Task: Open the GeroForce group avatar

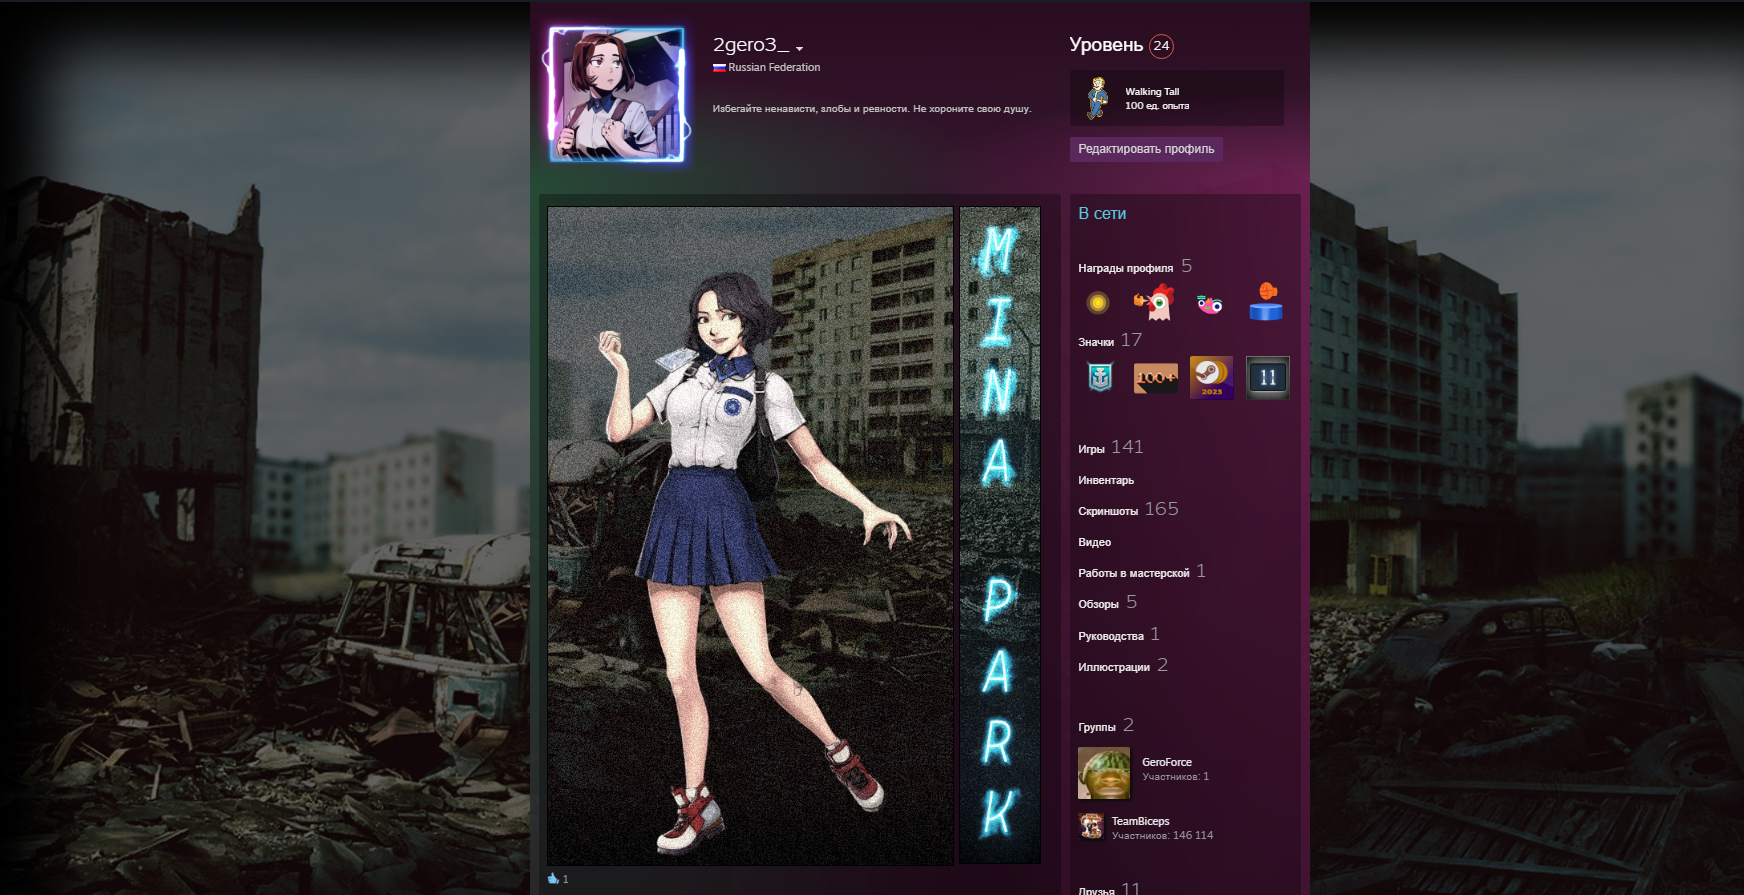Action: [x=1104, y=773]
